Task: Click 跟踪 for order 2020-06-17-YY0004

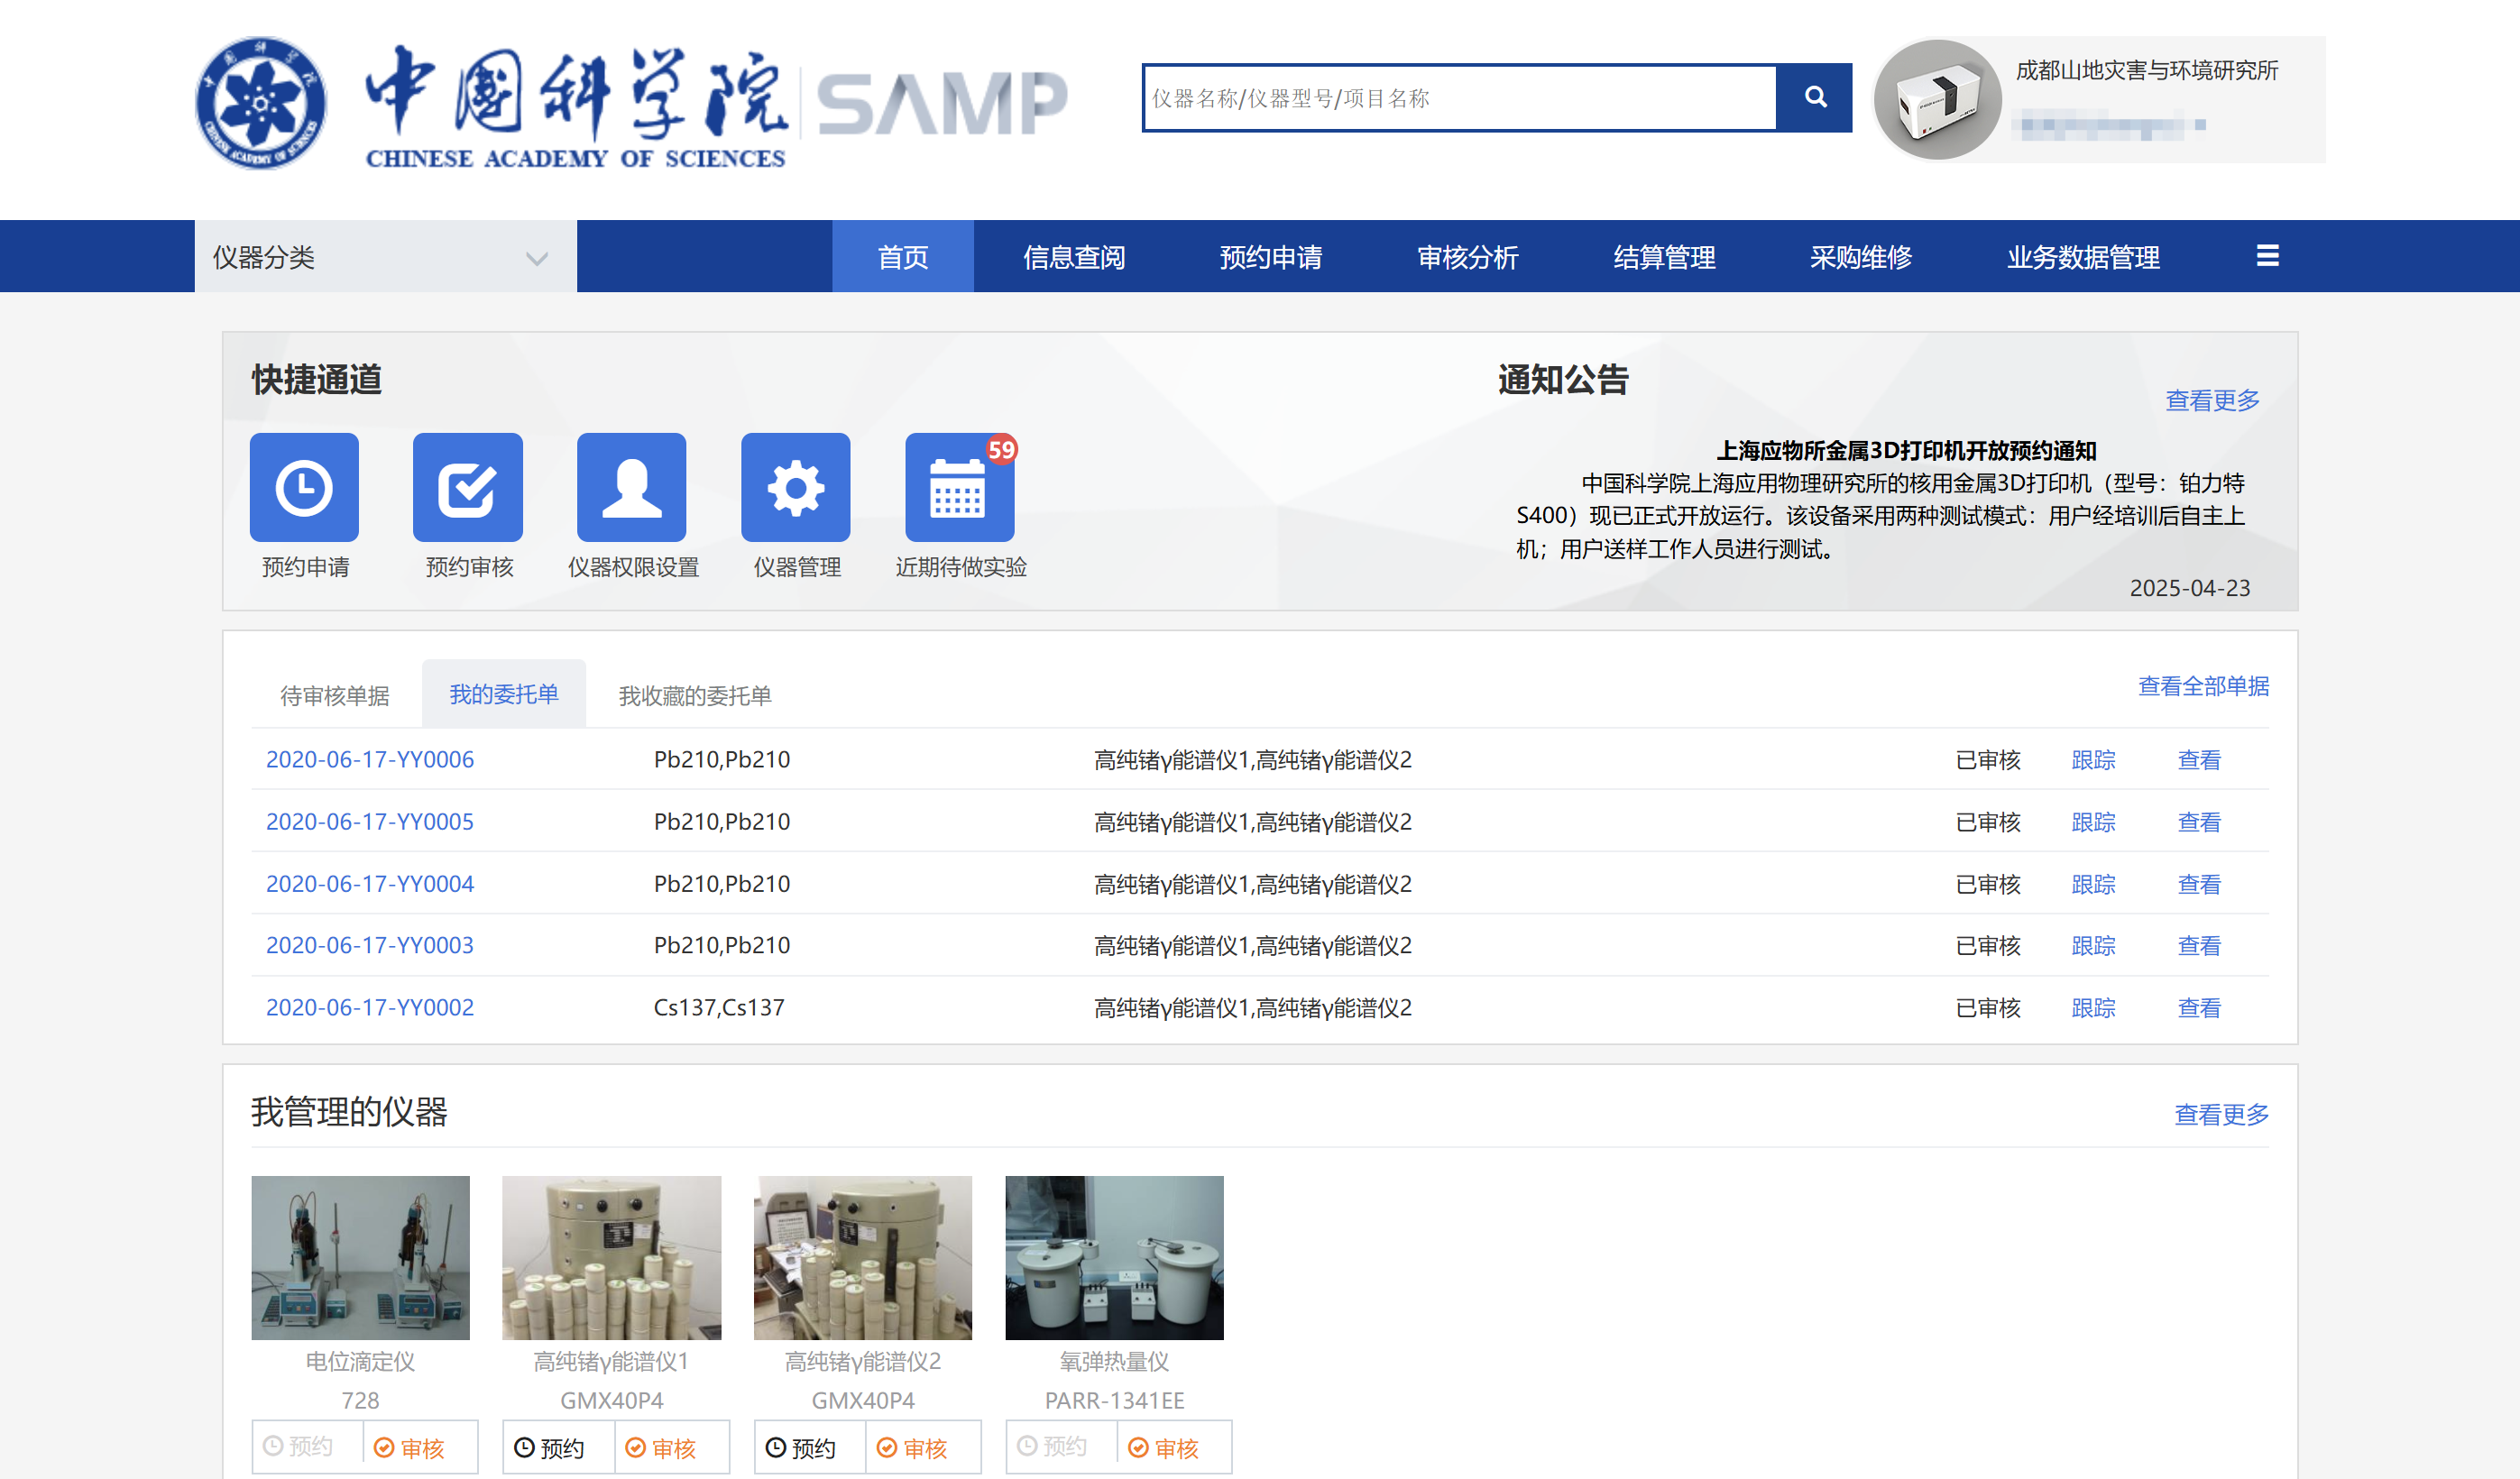Action: click(2093, 884)
